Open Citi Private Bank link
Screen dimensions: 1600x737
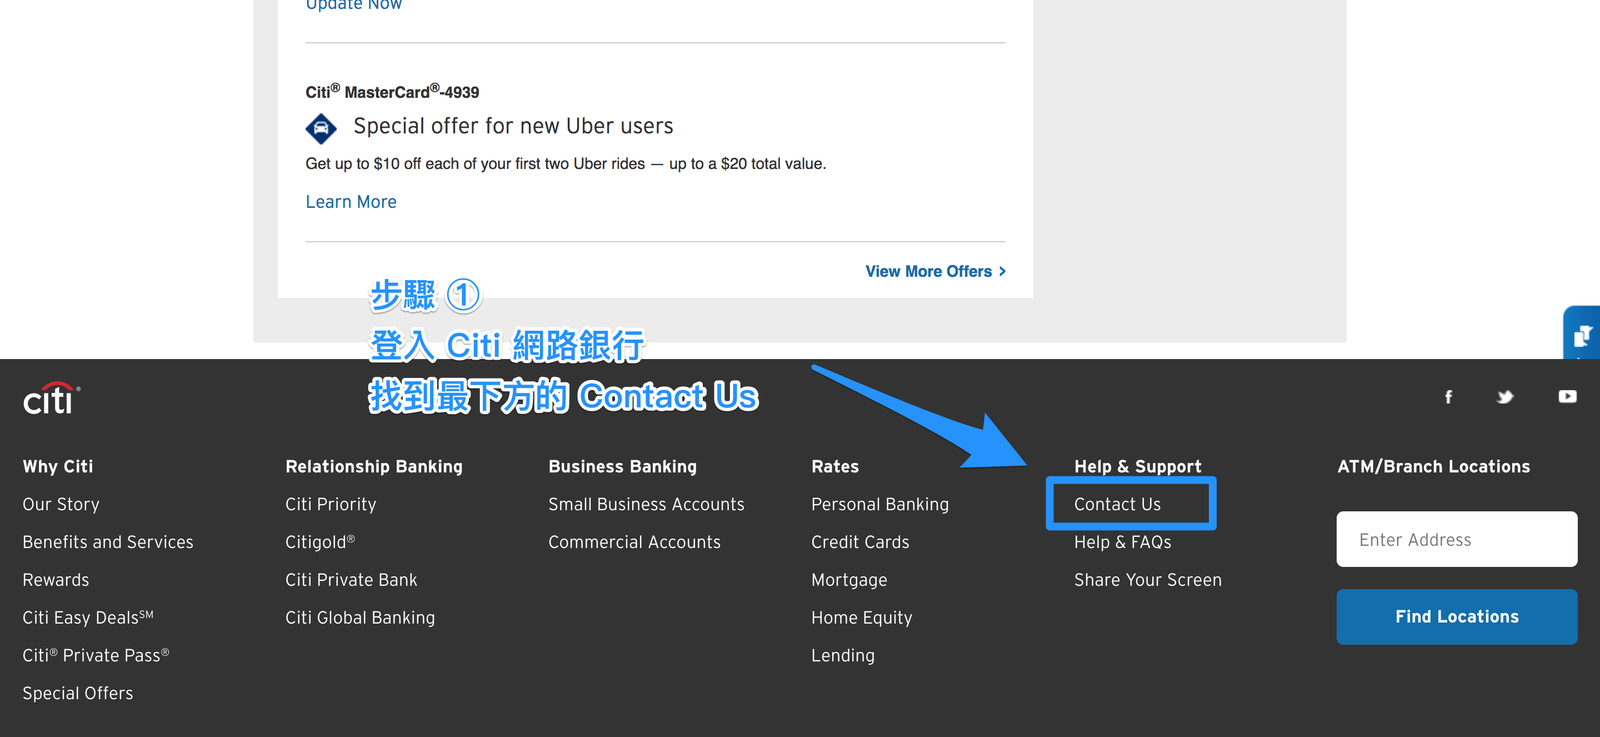(x=351, y=580)
